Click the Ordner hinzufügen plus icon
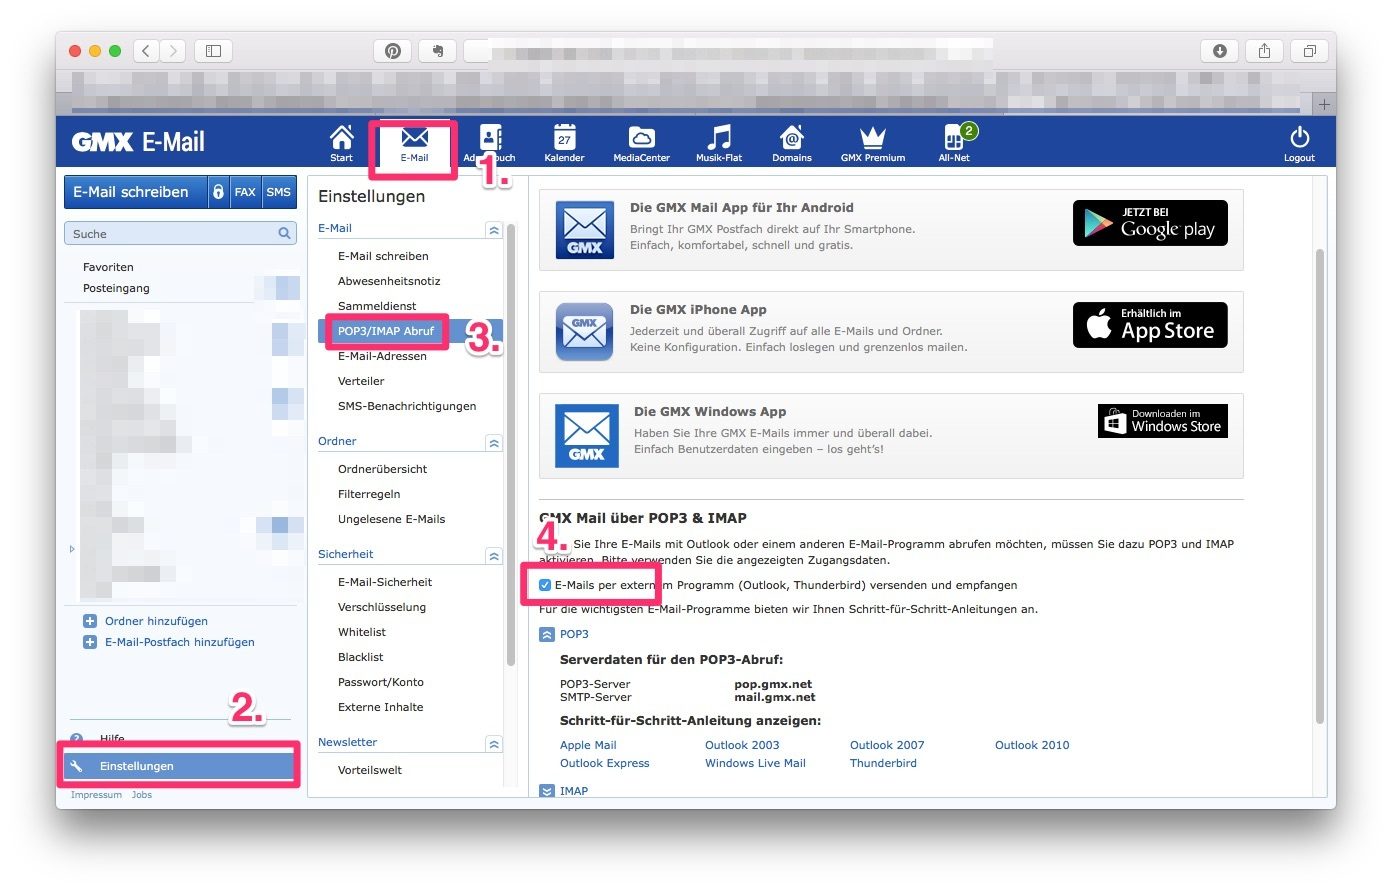 pos(90,621)
